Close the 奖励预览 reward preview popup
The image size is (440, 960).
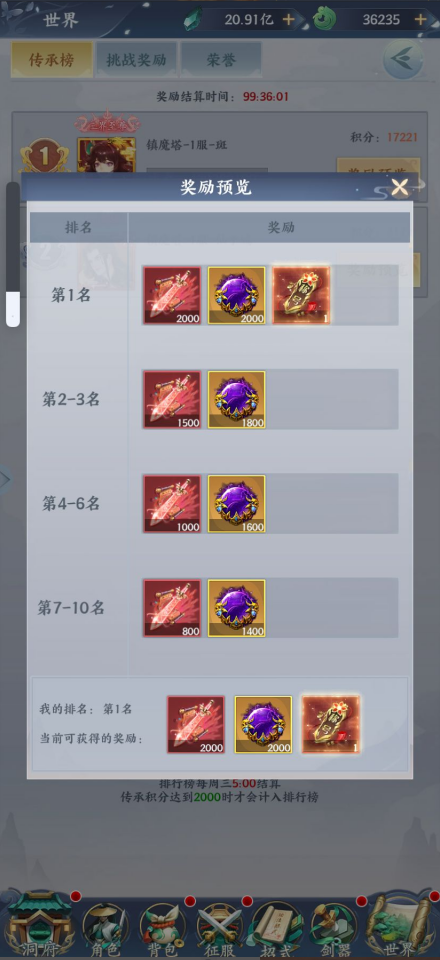tap(400, 187)
